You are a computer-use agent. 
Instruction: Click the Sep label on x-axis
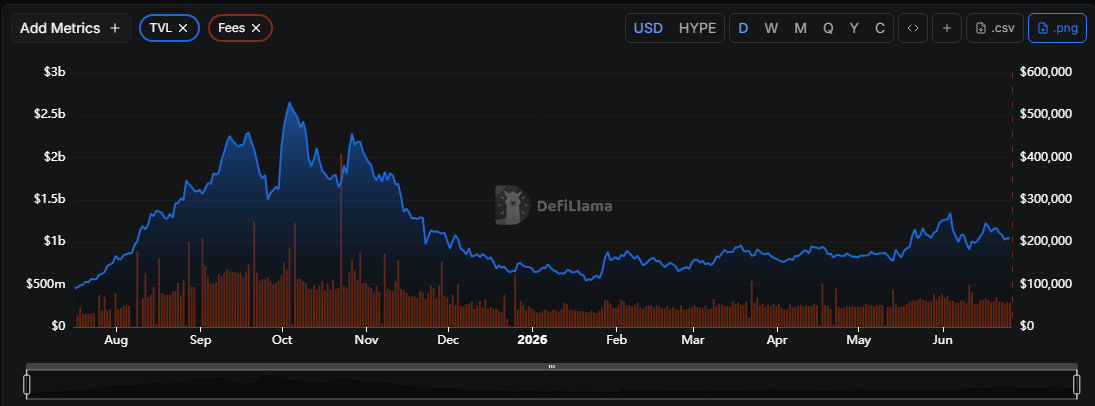click(200, 340)
